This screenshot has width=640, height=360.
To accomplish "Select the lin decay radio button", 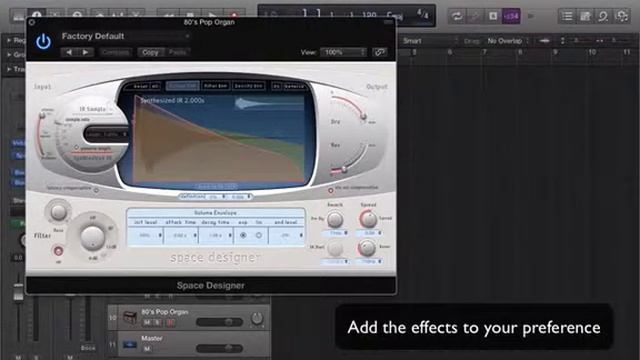I will 259,236.
